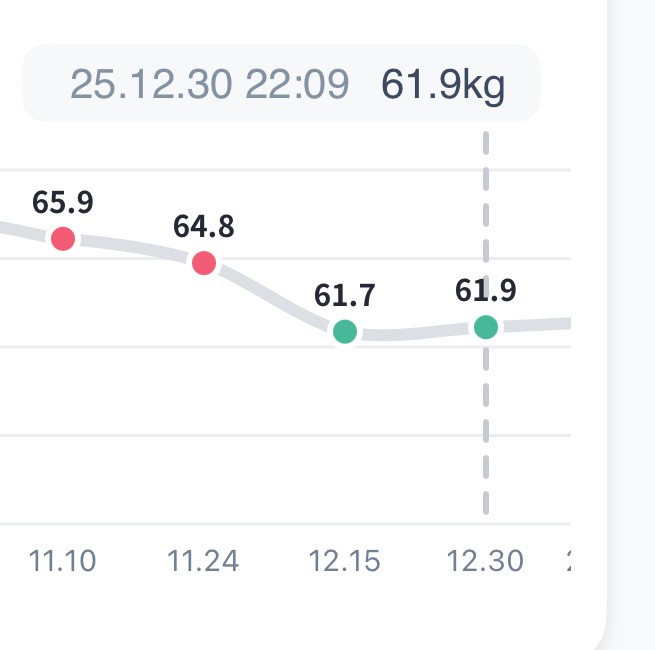Image resolution: width=655 pixels, height=650 pixels.
Task: Tap the 61.7 value label
Action: 345,295
